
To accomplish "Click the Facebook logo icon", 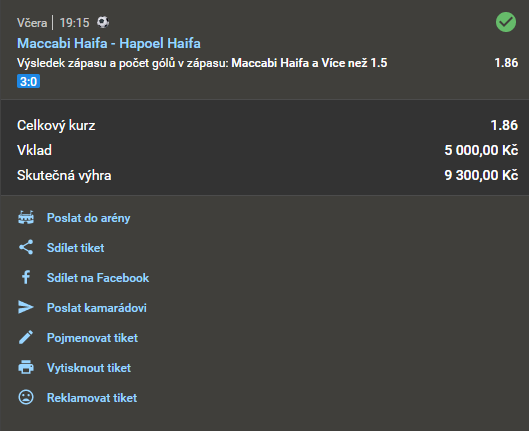I will point(26,277).
